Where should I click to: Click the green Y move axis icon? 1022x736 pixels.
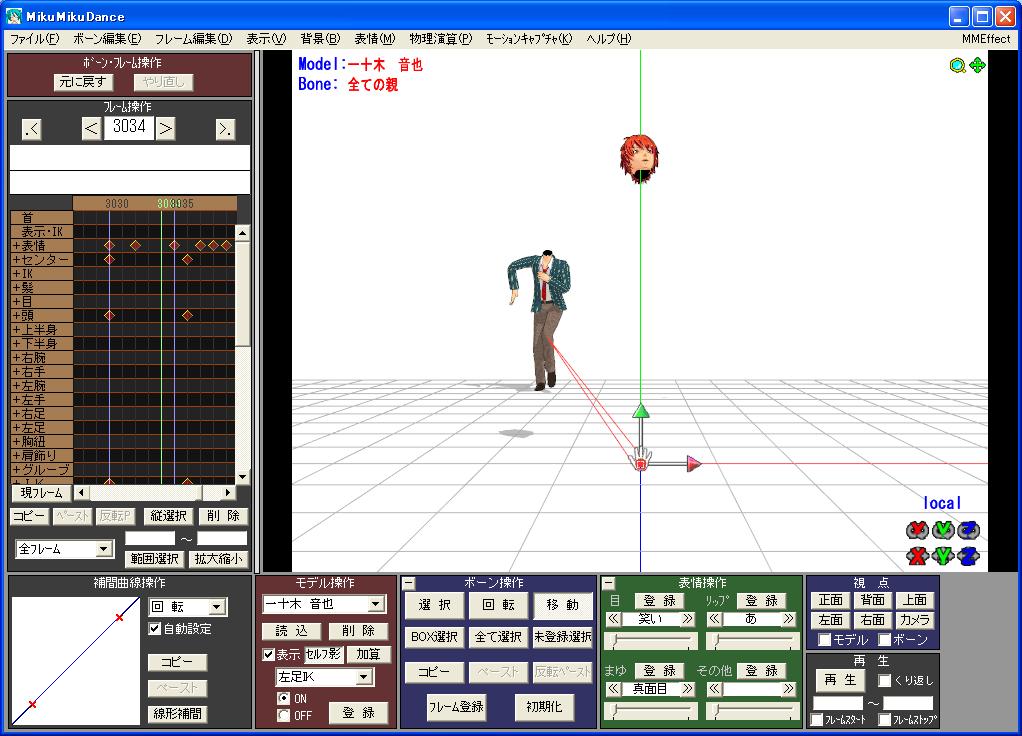(x=943, y=556)
